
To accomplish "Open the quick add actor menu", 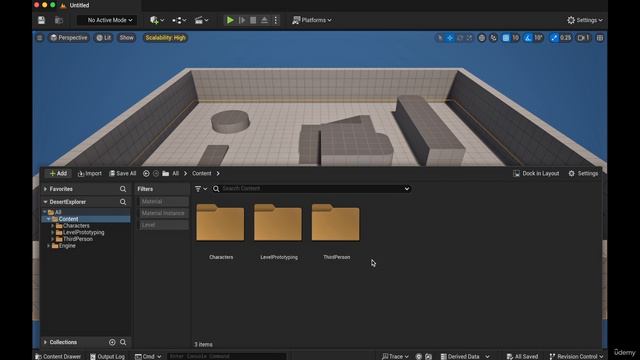I will (x=157, y=20).
